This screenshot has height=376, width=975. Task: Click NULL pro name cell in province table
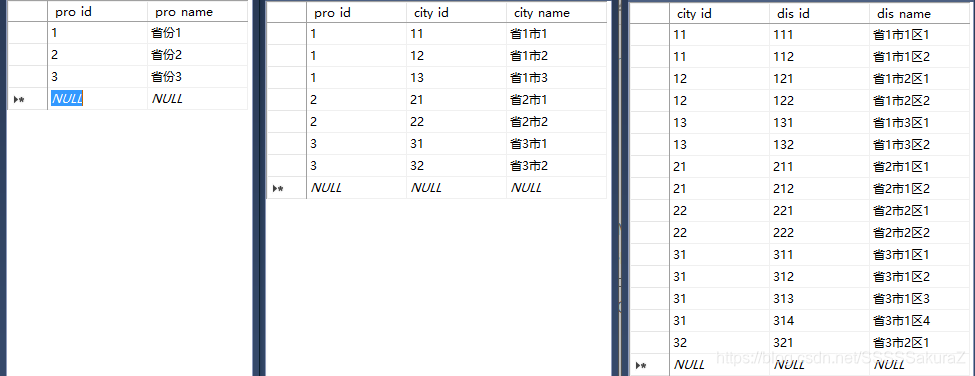coord(198,99)
